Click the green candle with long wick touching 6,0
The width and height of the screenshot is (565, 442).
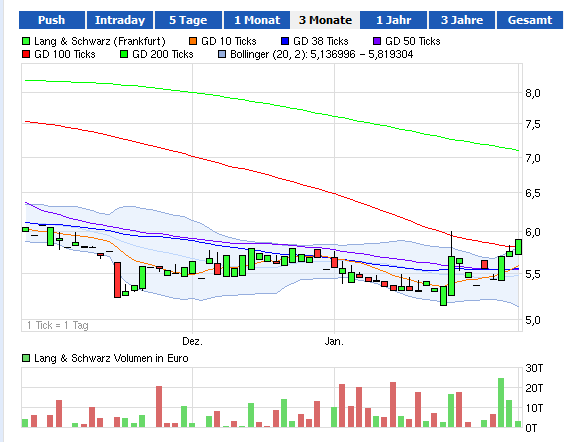[451, 276]
